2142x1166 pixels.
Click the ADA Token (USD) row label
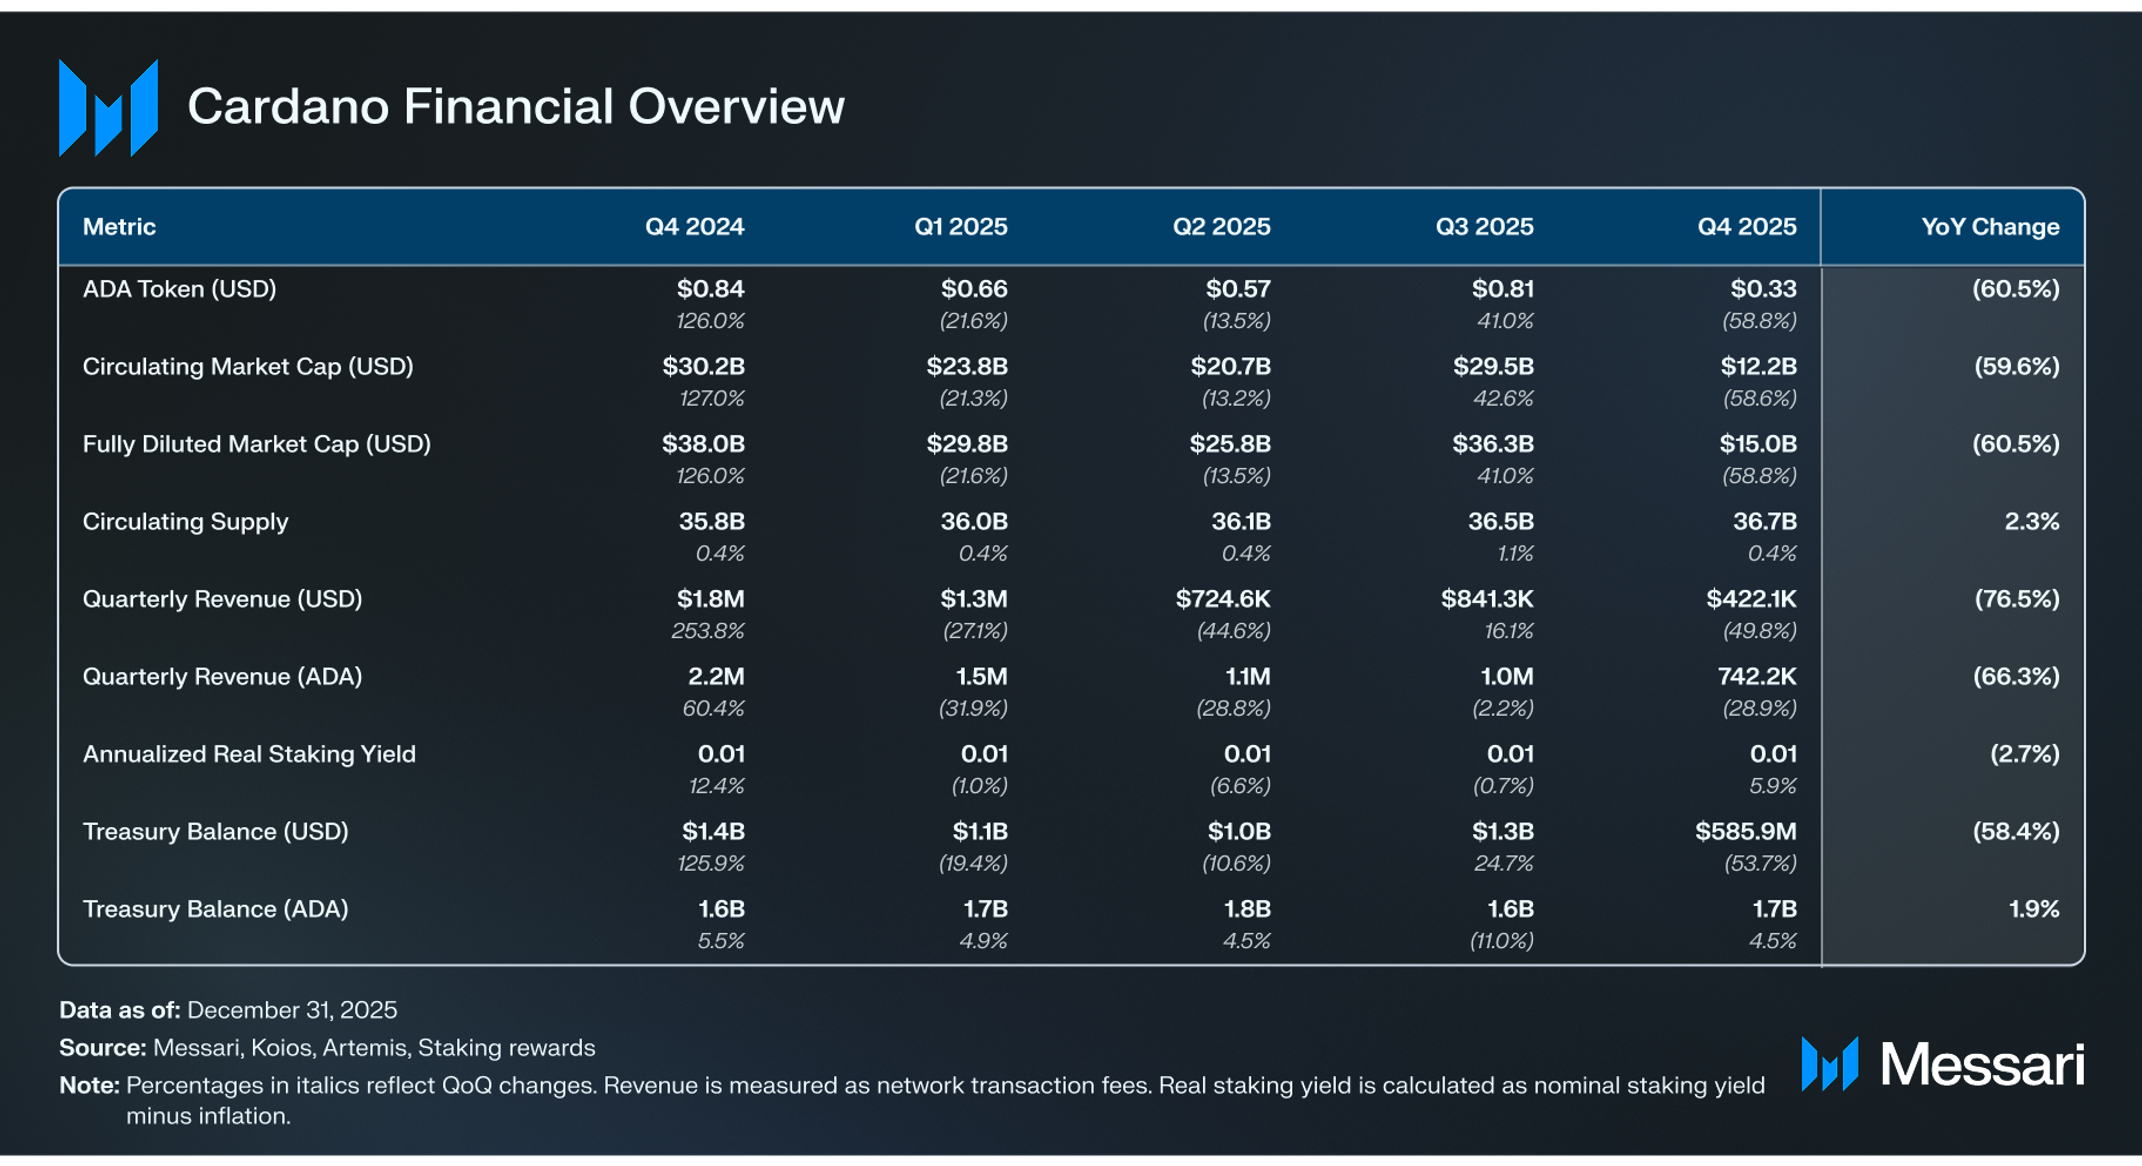(179, 289)
